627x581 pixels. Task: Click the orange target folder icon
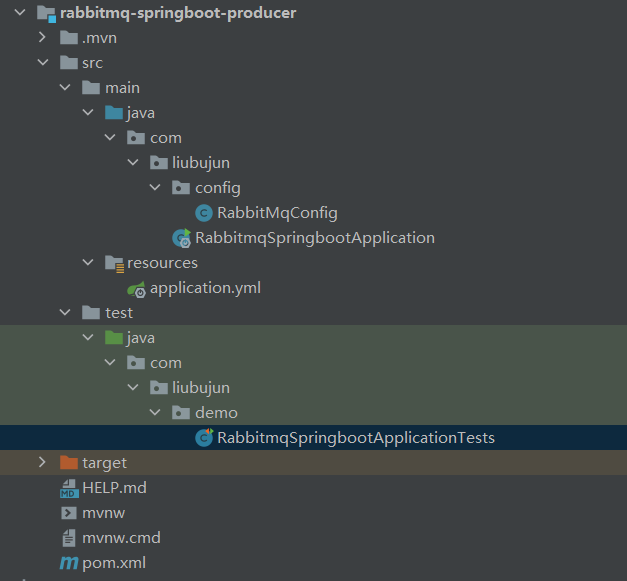point(69,463)
